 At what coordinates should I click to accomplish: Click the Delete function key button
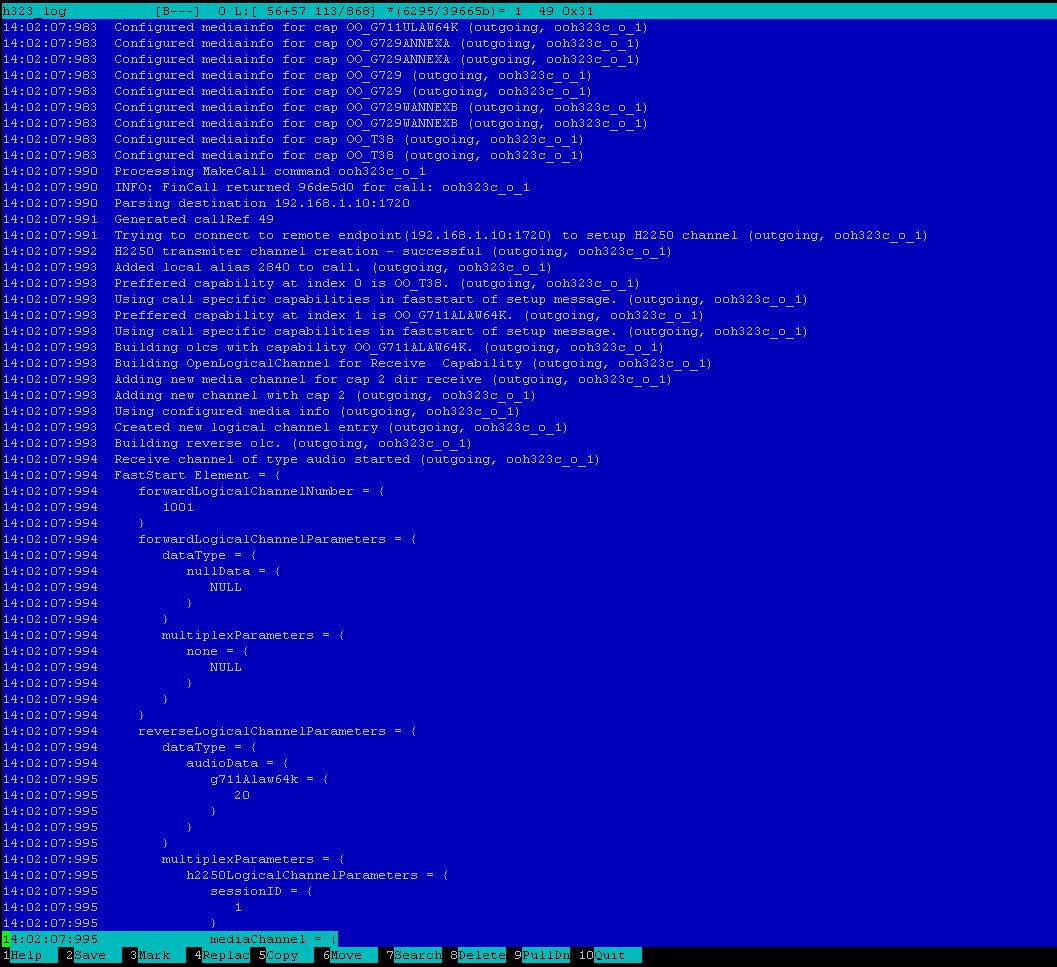tap(482, 955)
